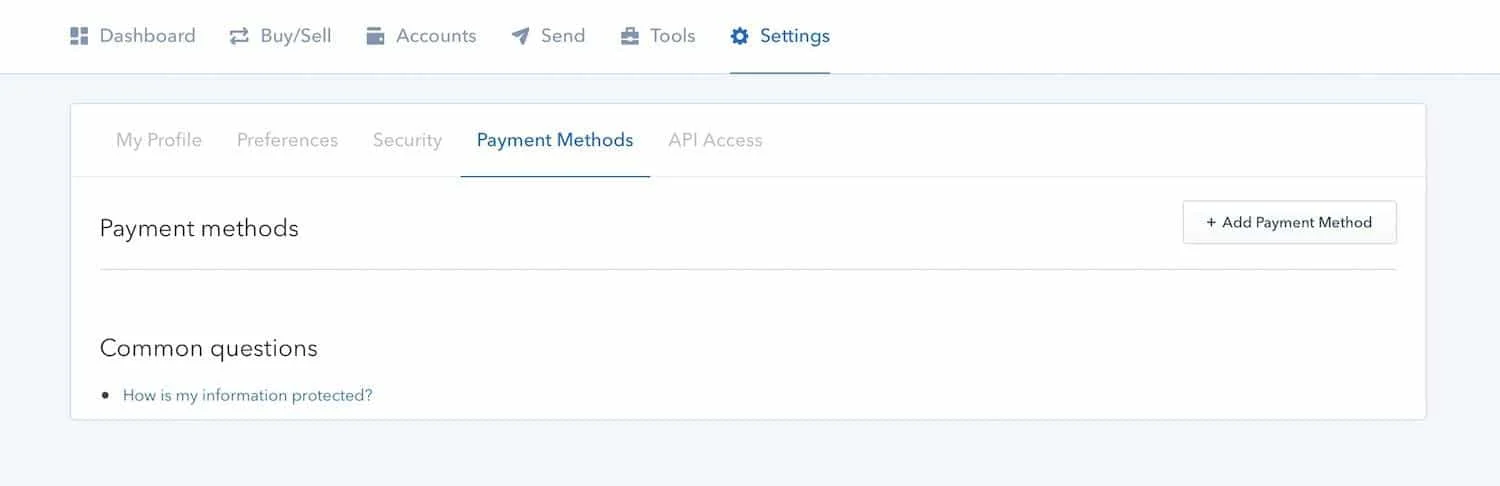1500x486 pixels.
Task: Switch to the My Profile tab
Action: pos(159,140)
